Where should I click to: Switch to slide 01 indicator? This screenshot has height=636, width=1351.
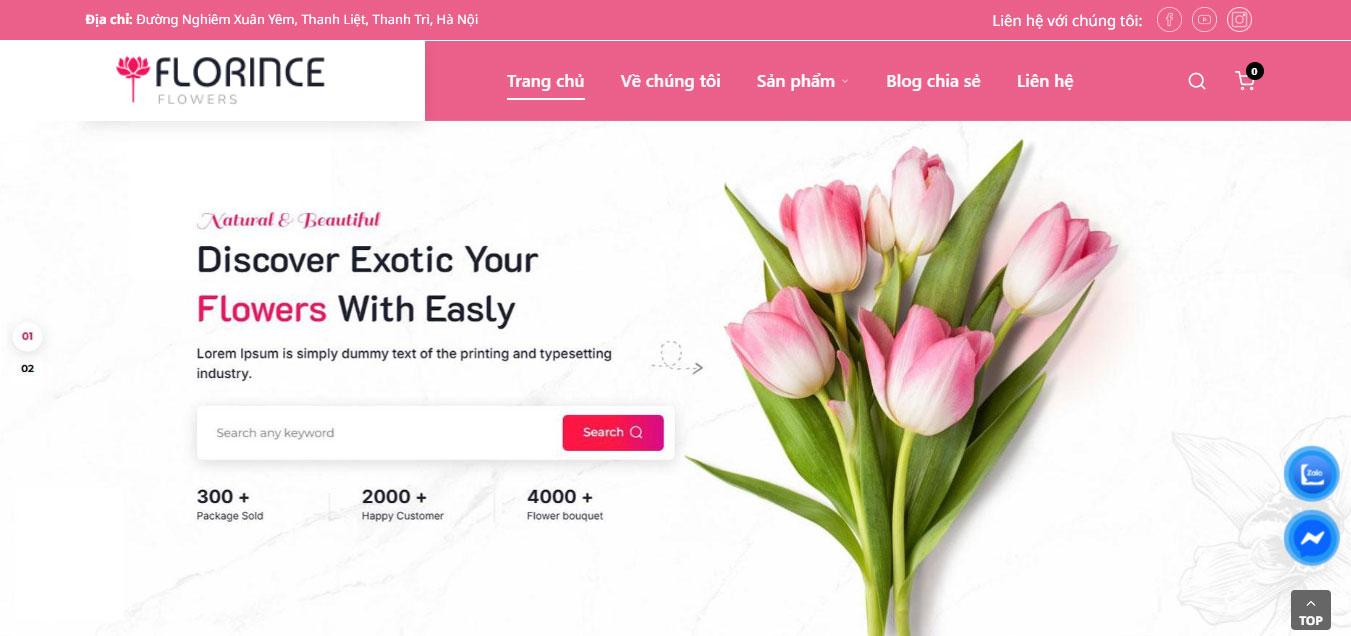(x=27, y=336)
